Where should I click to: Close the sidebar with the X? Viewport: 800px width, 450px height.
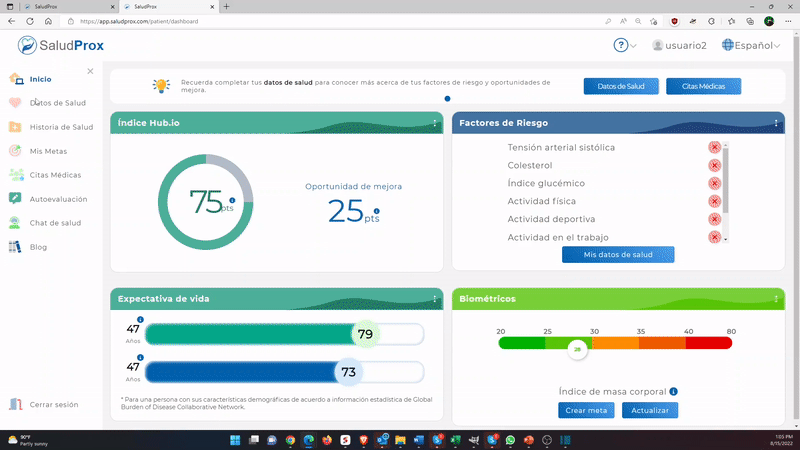pos(90,71)
